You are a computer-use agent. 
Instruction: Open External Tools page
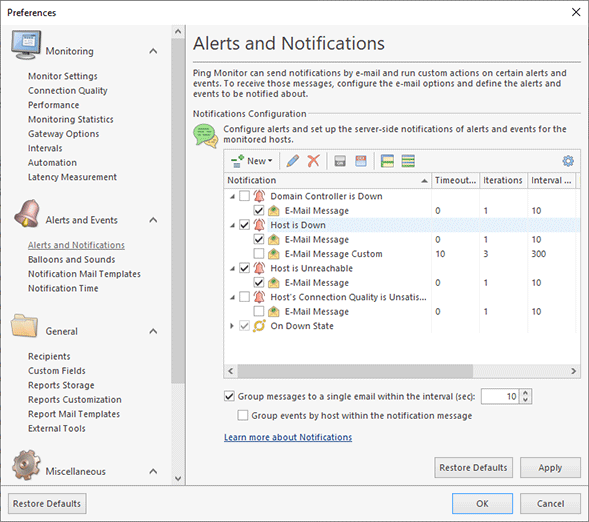click(57, 428)
